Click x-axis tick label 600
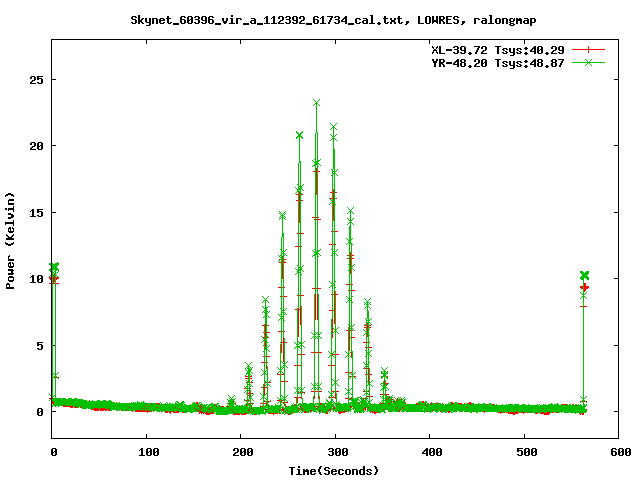640x480 pixels. point(621,452)
